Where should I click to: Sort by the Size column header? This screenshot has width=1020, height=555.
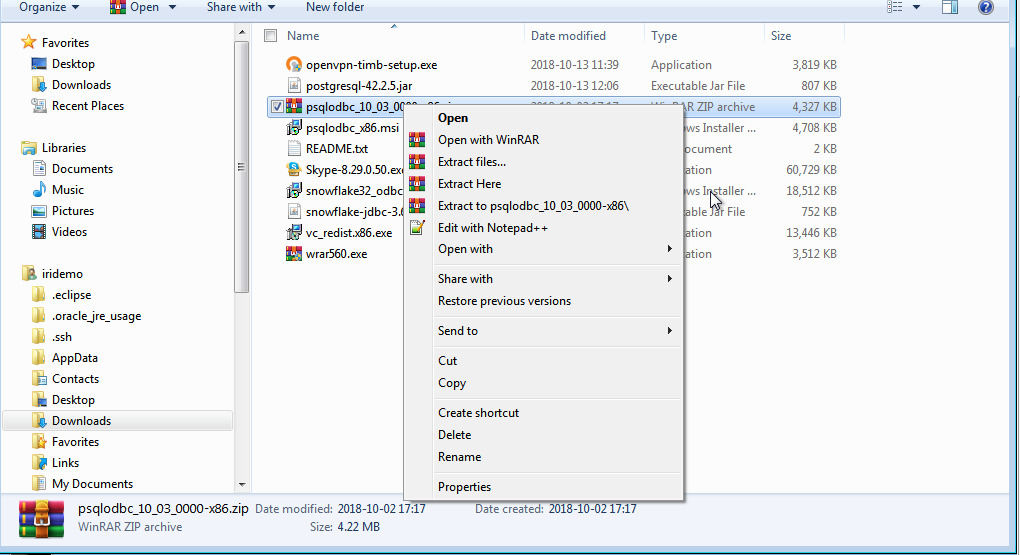(805, 36)
